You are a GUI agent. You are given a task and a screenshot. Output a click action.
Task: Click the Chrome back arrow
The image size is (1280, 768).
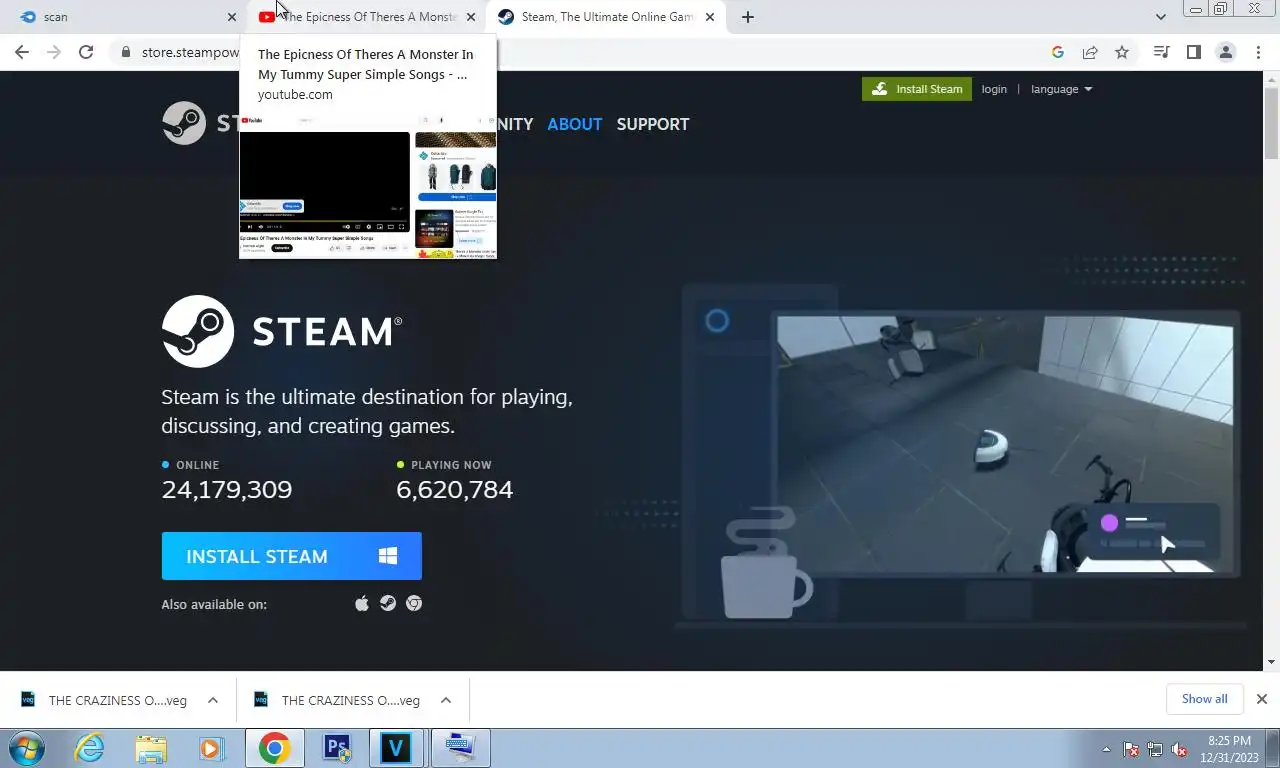point(22,52)
